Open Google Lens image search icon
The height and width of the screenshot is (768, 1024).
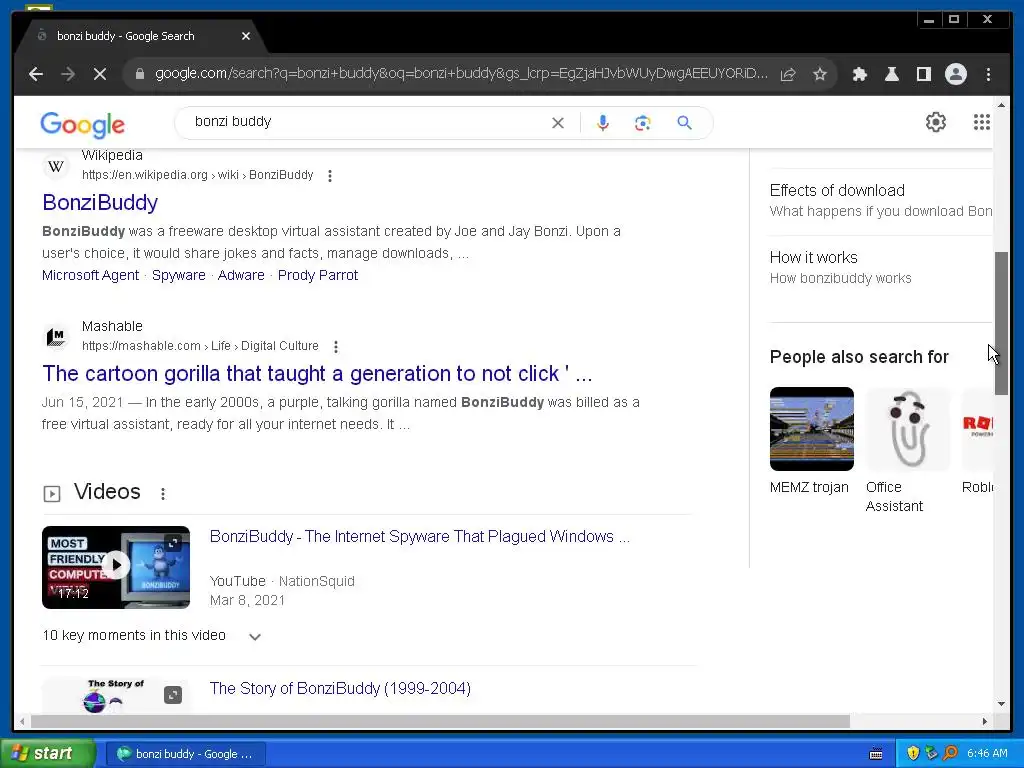pos(643,123)
